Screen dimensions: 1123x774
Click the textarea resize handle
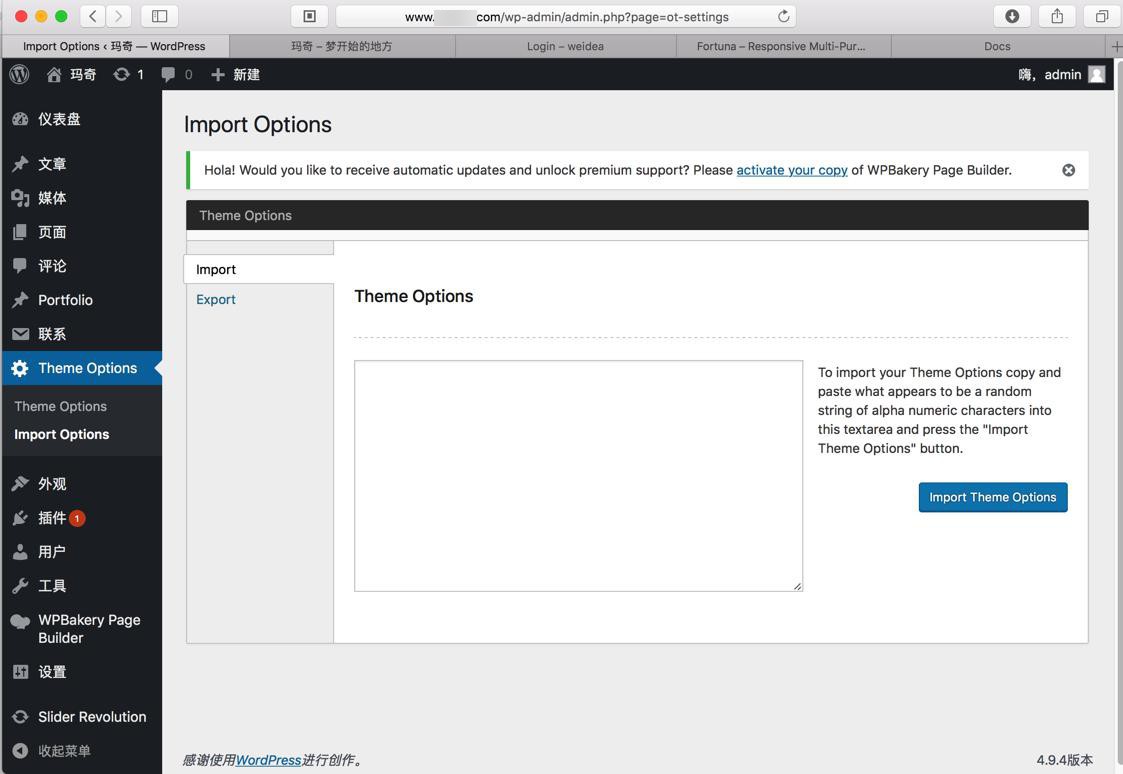pyautogui.click(x=797, y=586)
